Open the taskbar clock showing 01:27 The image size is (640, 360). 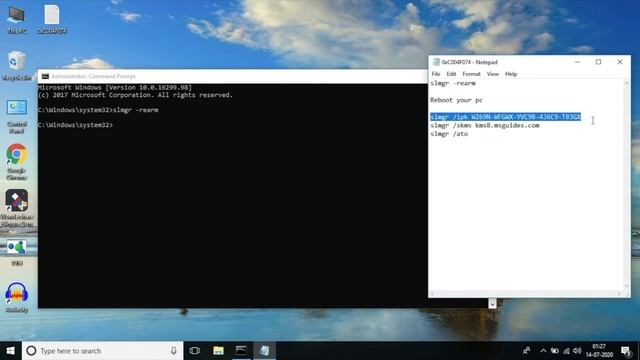599,351
